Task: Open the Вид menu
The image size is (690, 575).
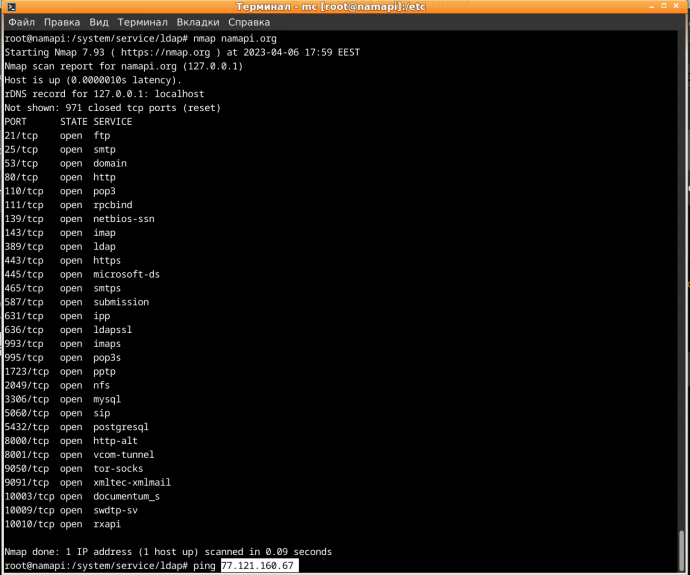Action: (x=99, y=21)
